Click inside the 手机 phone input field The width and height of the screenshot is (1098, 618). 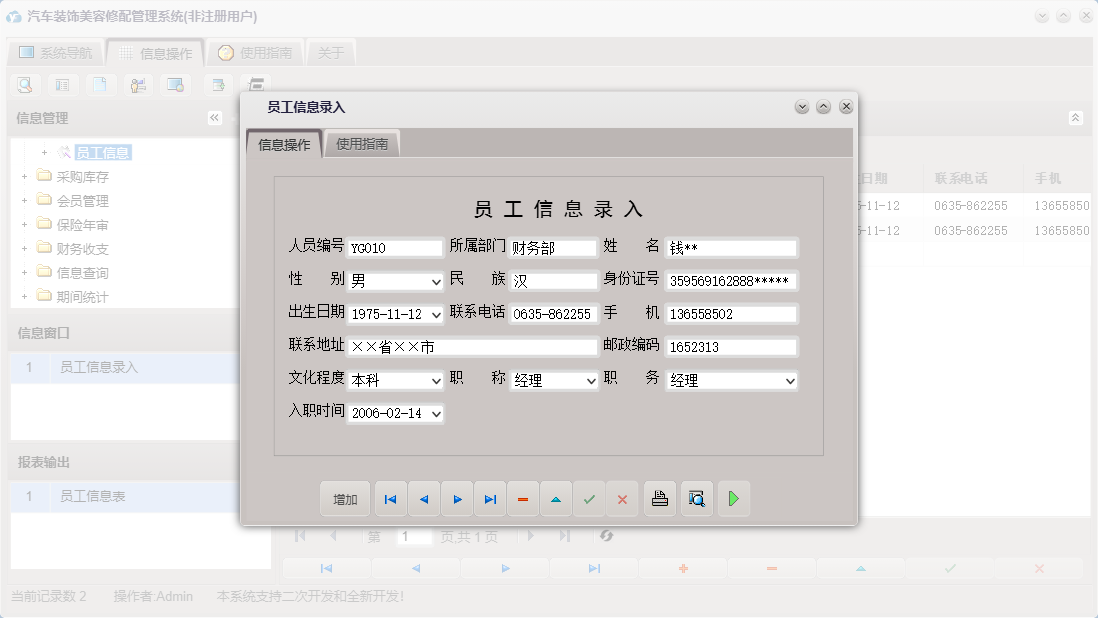pos(730,314)
